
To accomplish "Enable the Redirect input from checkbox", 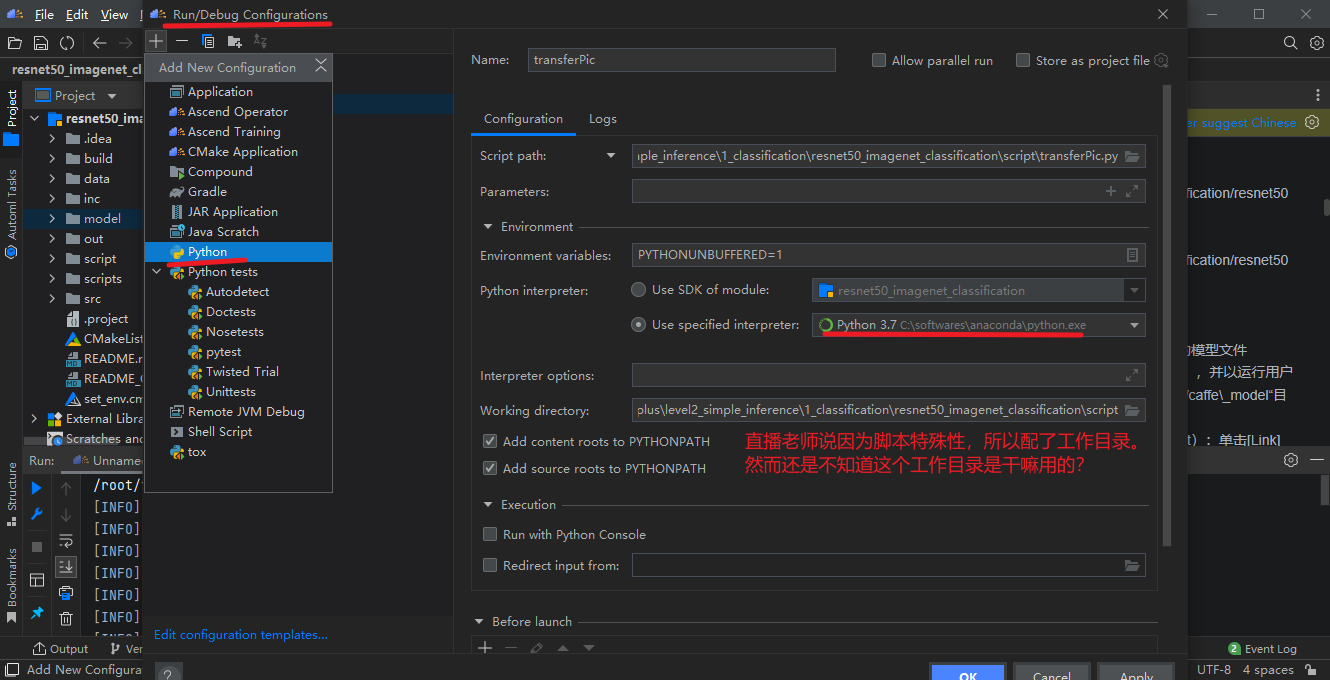I will (x=490, y=565).
